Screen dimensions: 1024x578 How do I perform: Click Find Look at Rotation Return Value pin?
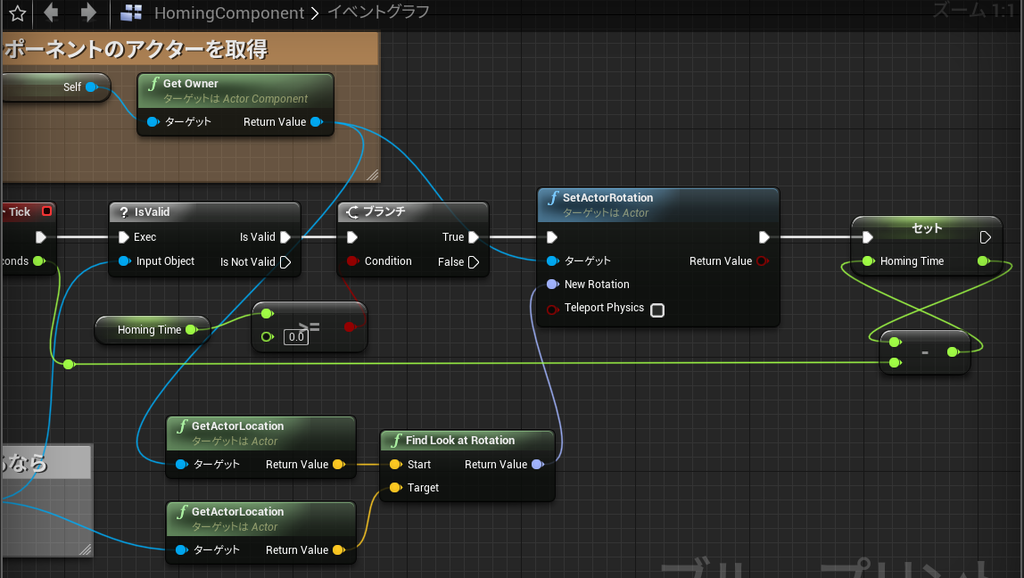point(537,464)
